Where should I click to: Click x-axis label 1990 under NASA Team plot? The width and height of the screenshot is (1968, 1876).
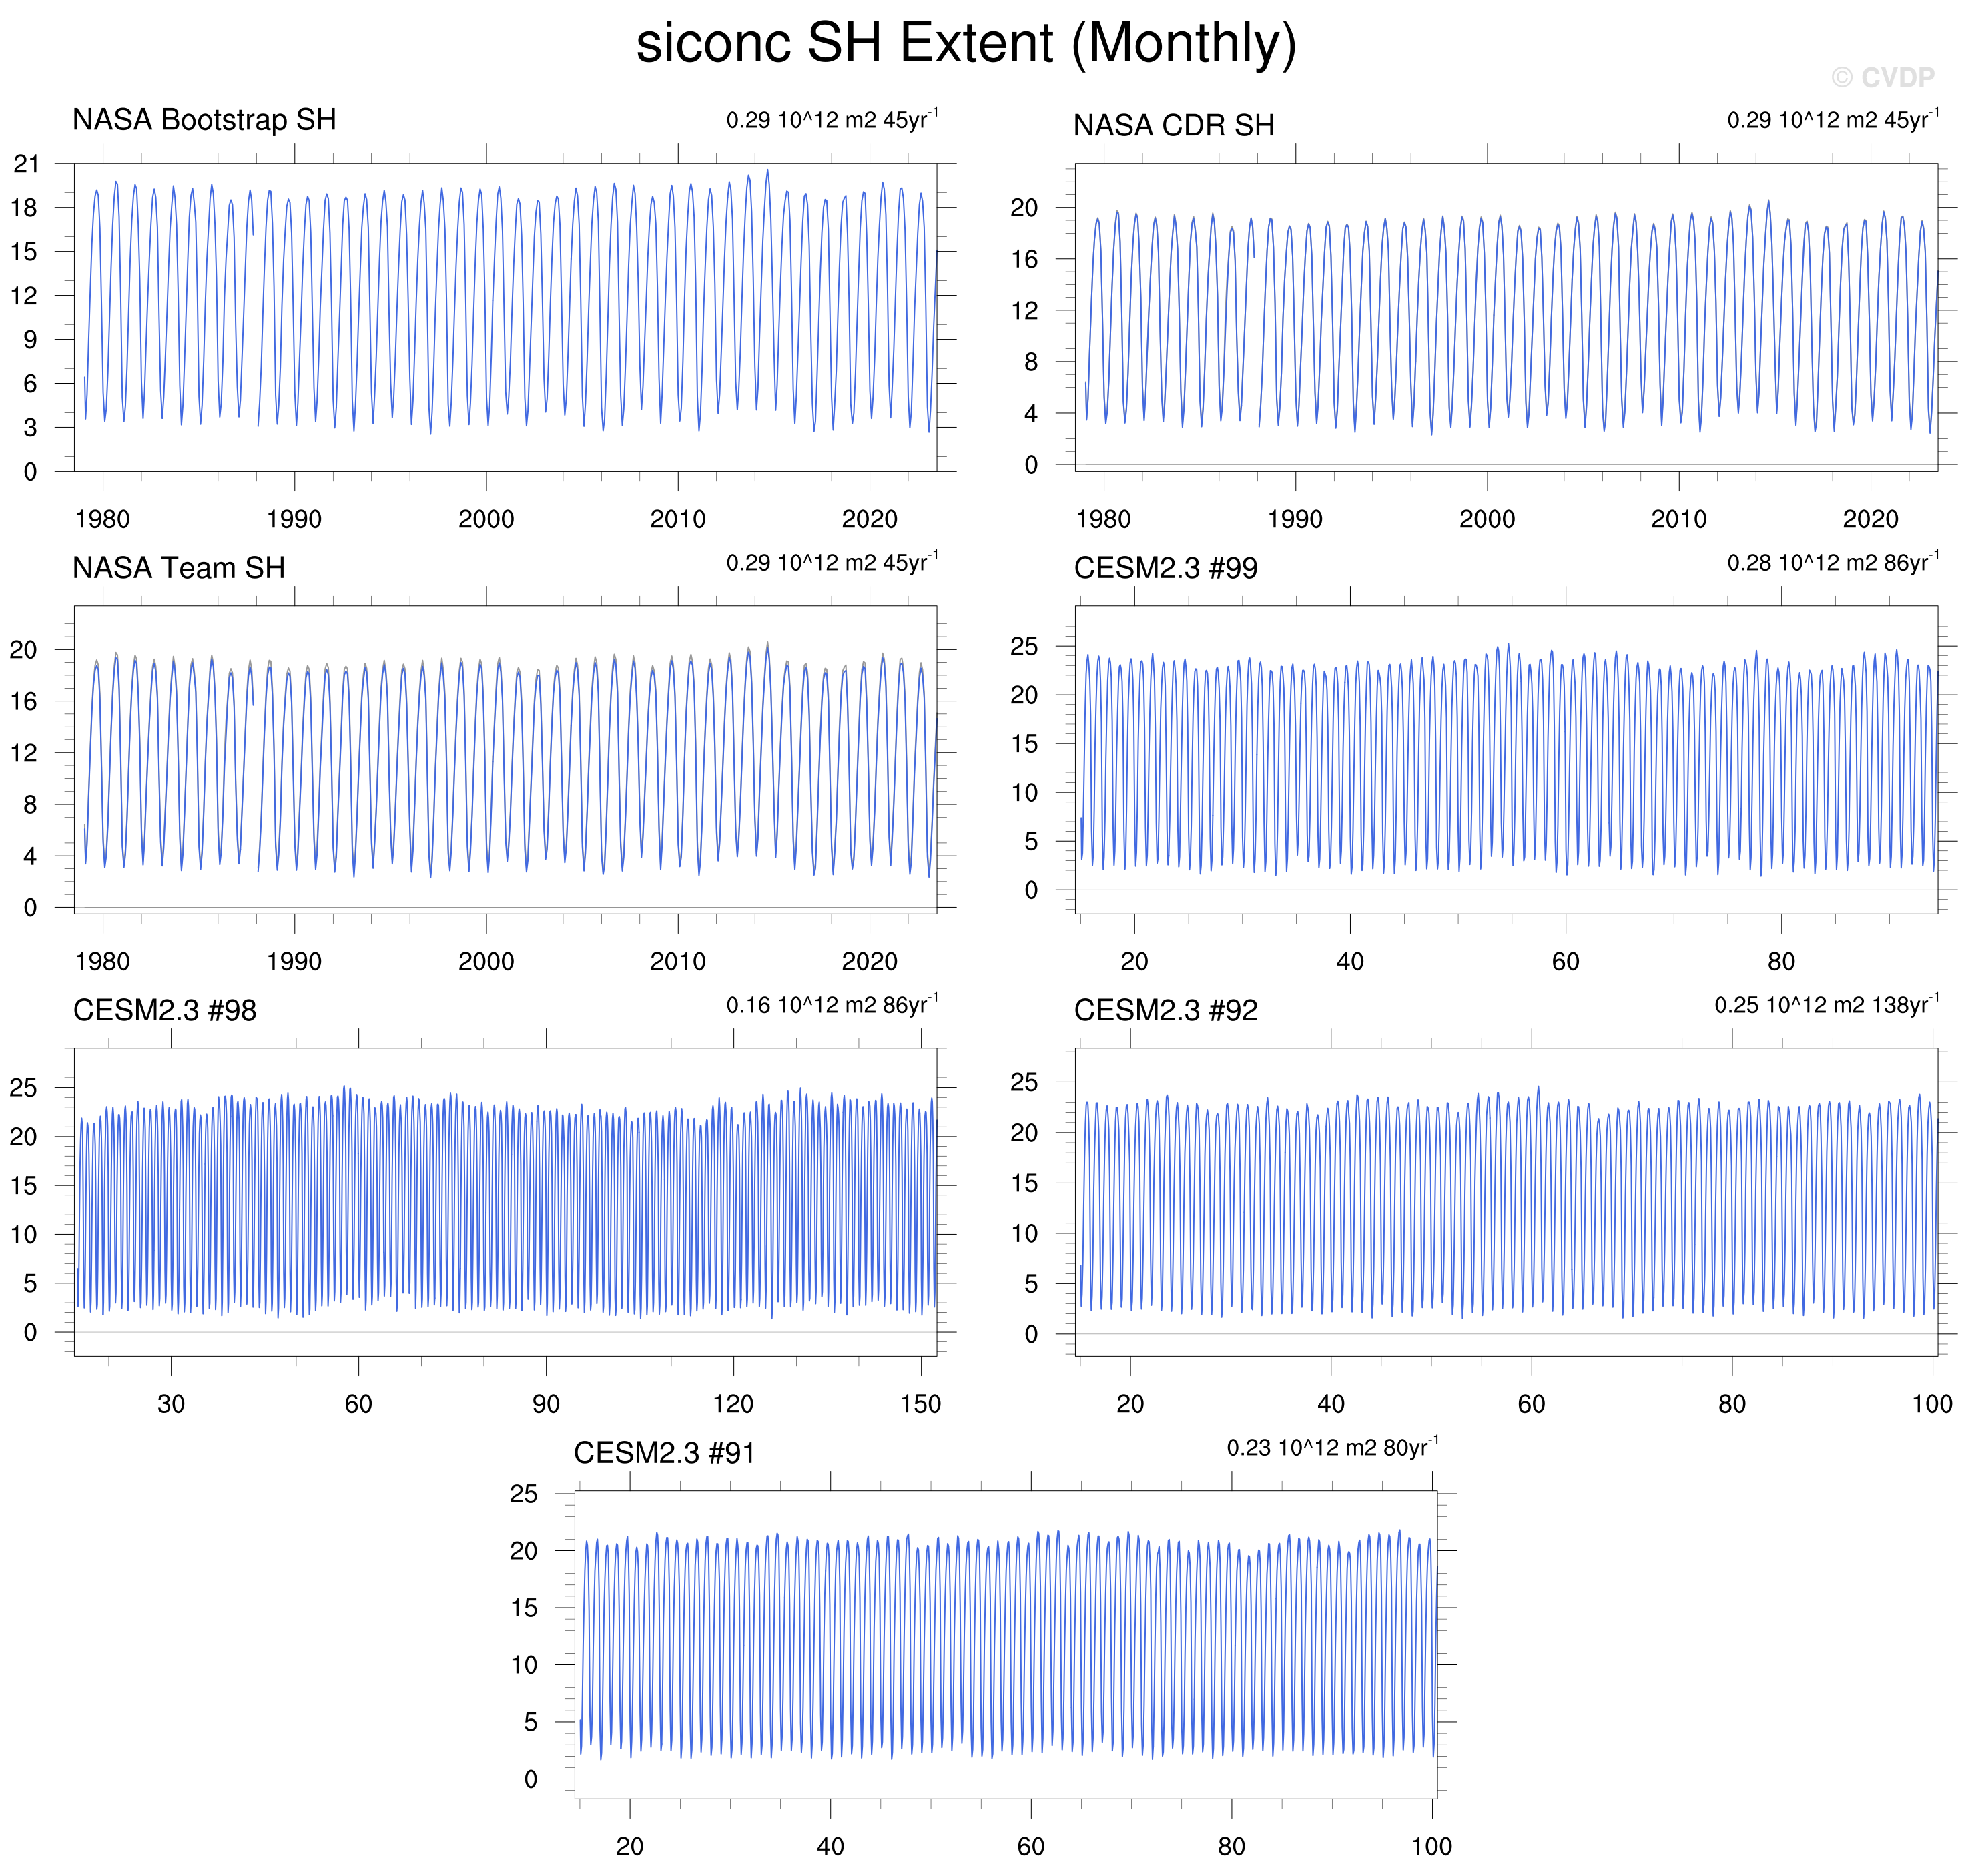[294, 962]
